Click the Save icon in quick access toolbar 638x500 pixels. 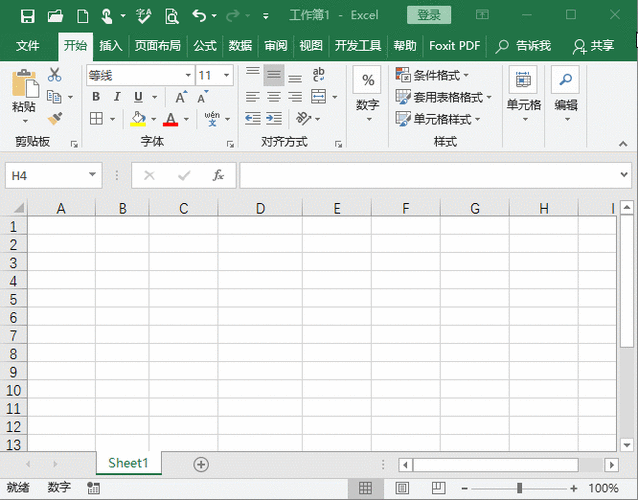[x=28, y=16]
